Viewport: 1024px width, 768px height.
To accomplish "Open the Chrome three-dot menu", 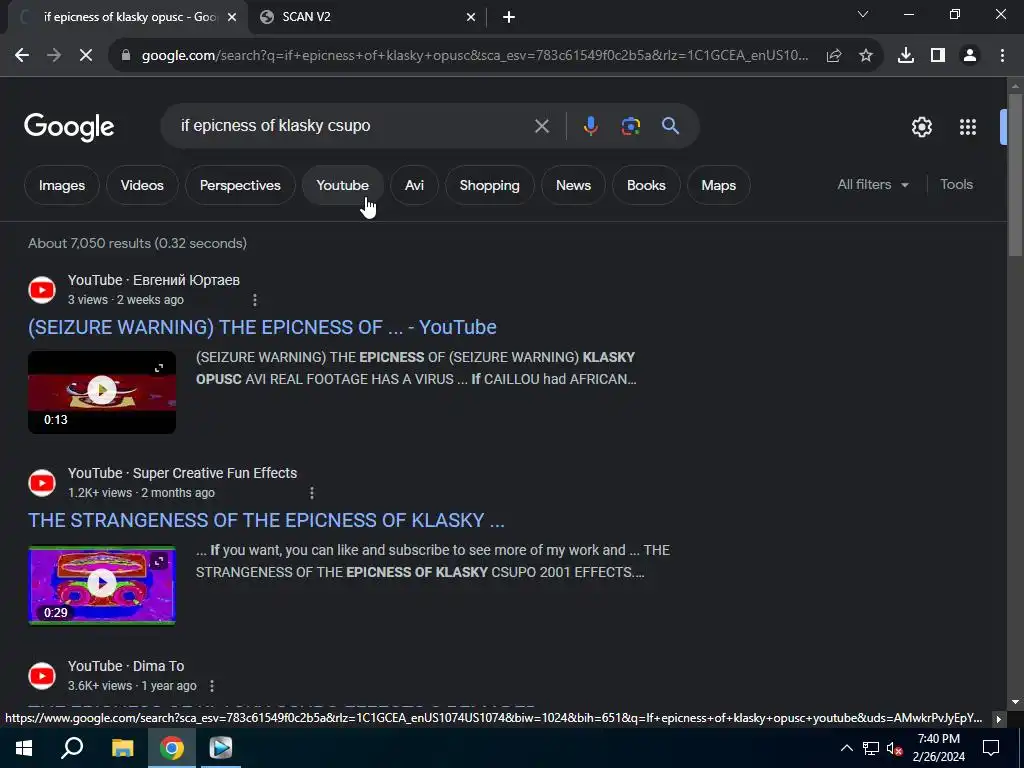I will pos(1002,56).
